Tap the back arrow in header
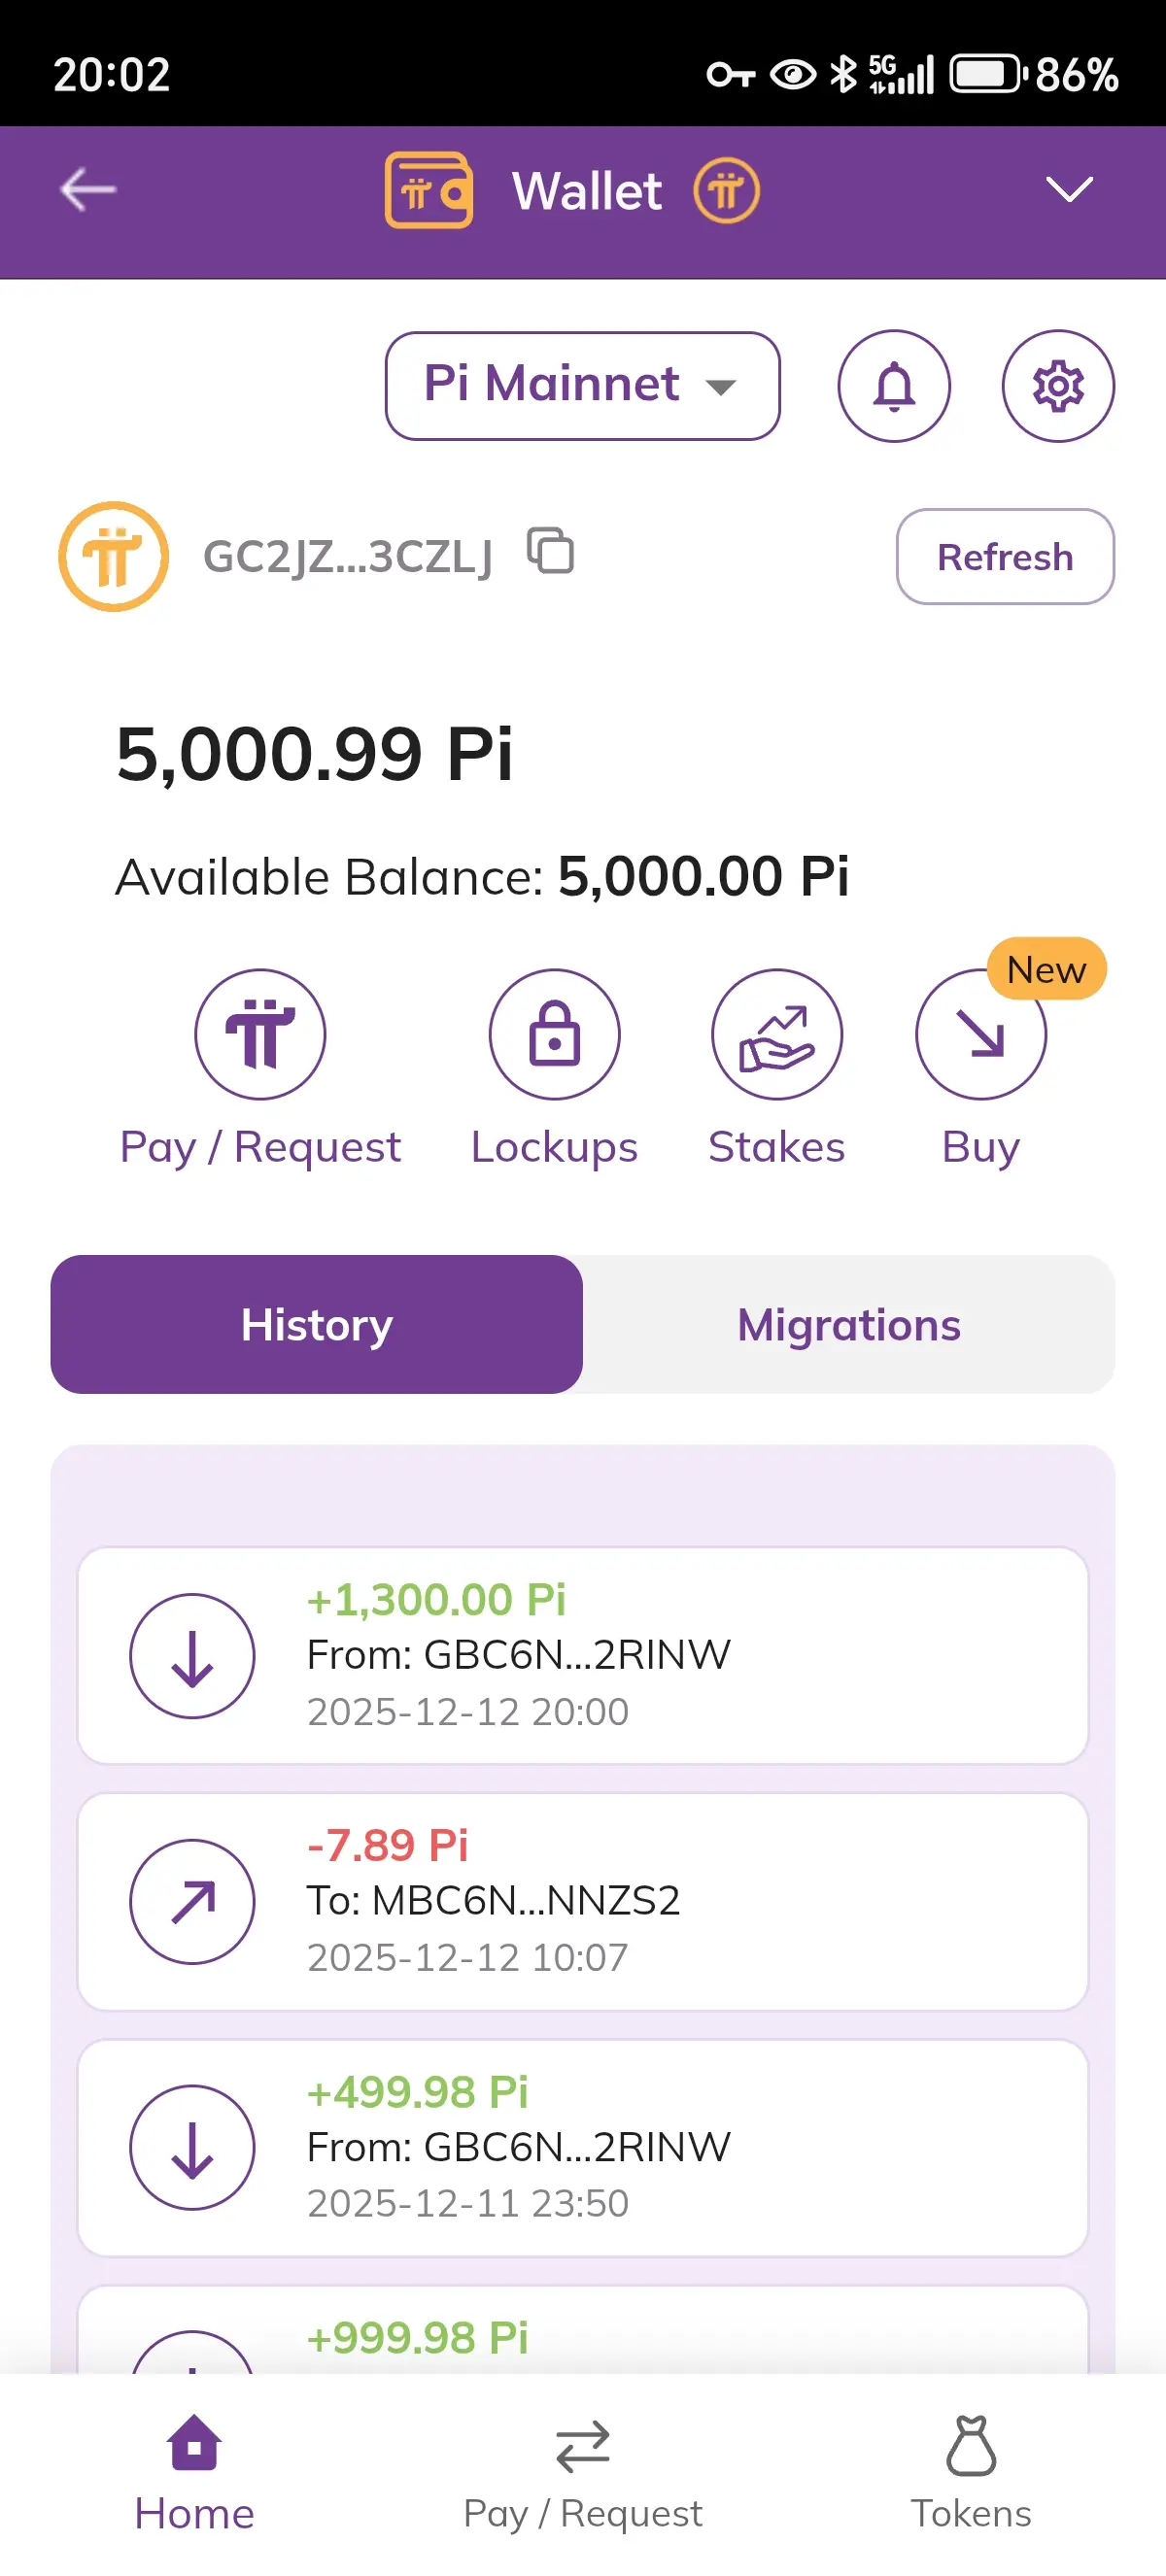Viewport: 1166px width, 2576px height. click(88, 190)
